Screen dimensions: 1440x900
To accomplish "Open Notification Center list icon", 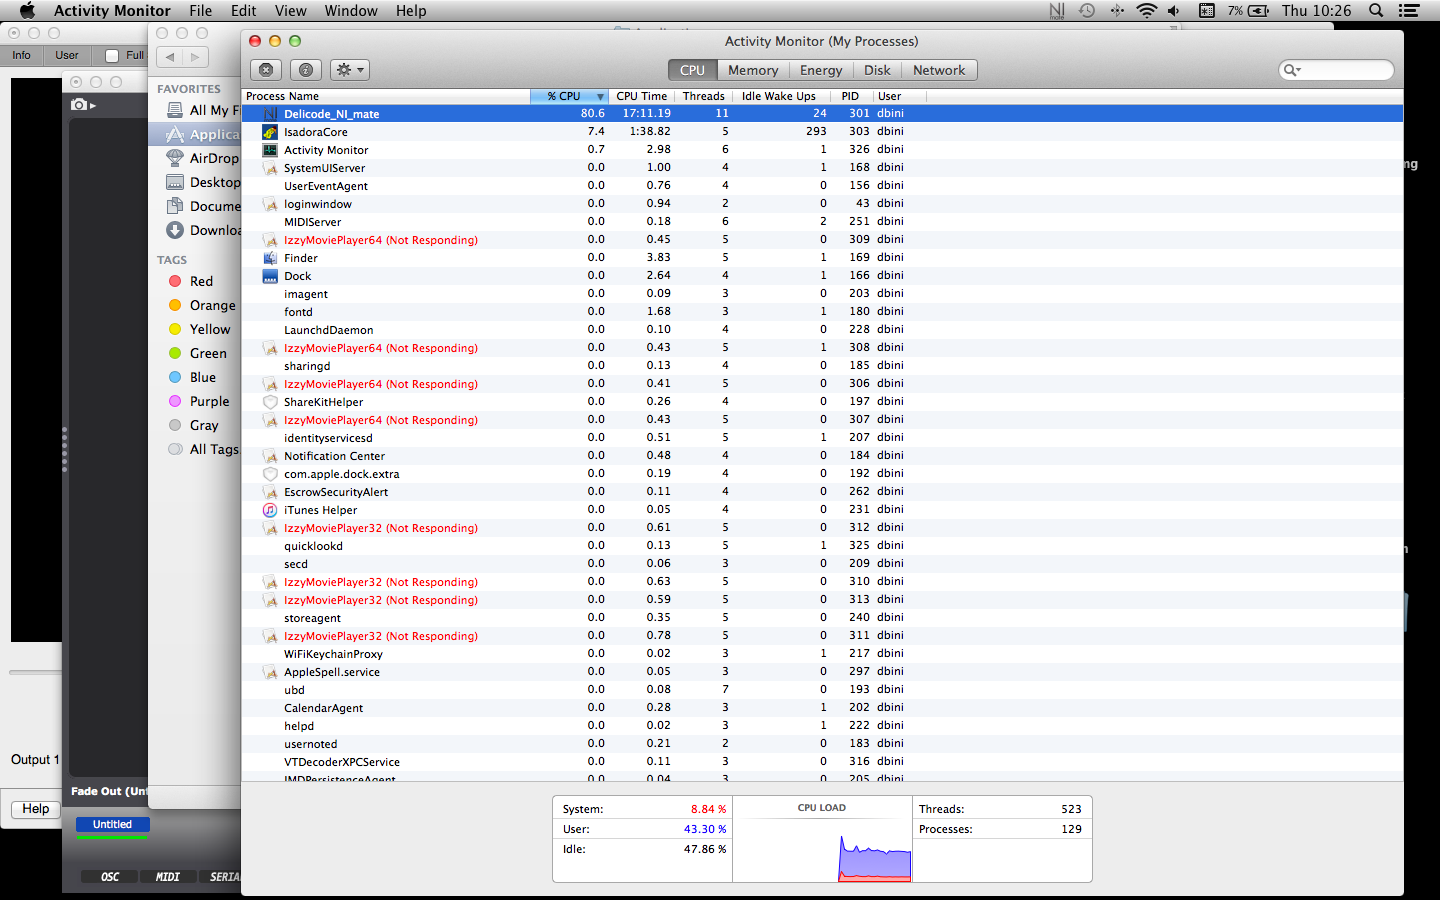I will click(1409, 11).
